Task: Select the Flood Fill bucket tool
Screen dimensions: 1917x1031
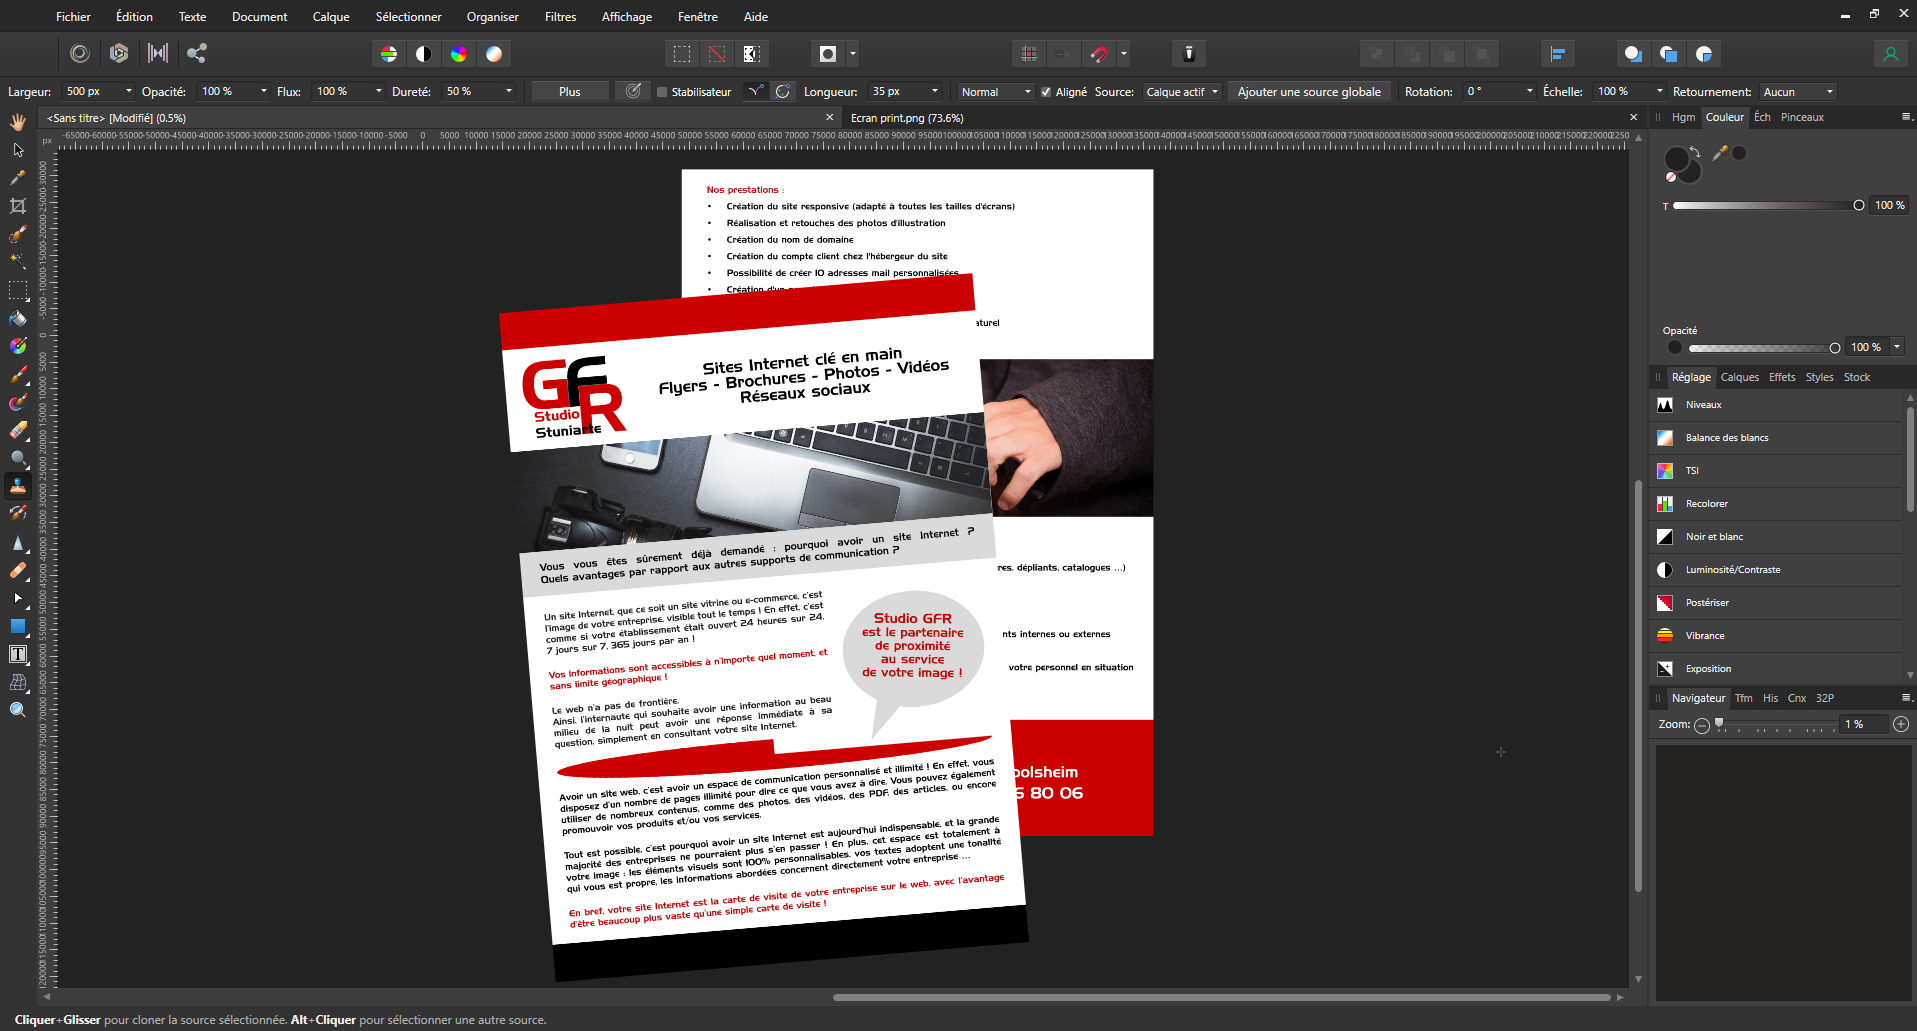Action: tap(18, 319)
